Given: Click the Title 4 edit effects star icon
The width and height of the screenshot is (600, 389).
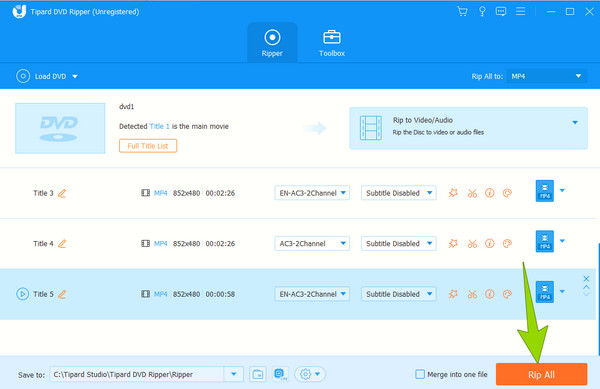Looking at the screenshot, I should pos(453,244).
